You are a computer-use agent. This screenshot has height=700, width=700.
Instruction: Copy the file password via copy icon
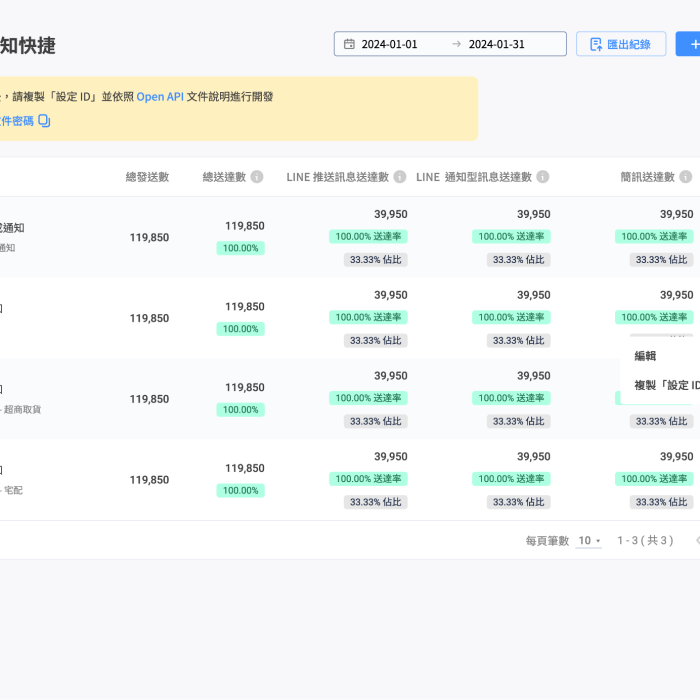(44, 121)
